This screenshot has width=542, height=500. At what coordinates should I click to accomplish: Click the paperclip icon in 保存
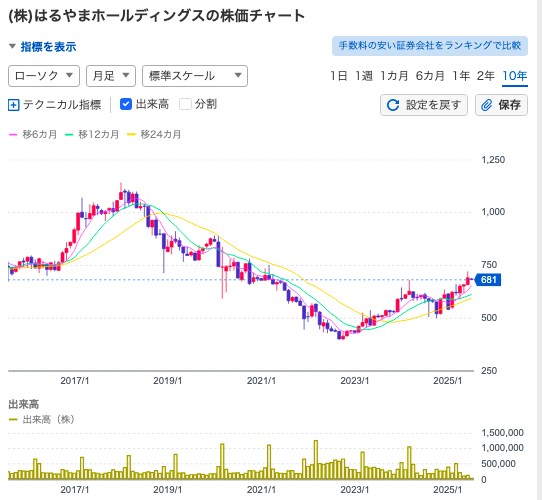(487, 105)
